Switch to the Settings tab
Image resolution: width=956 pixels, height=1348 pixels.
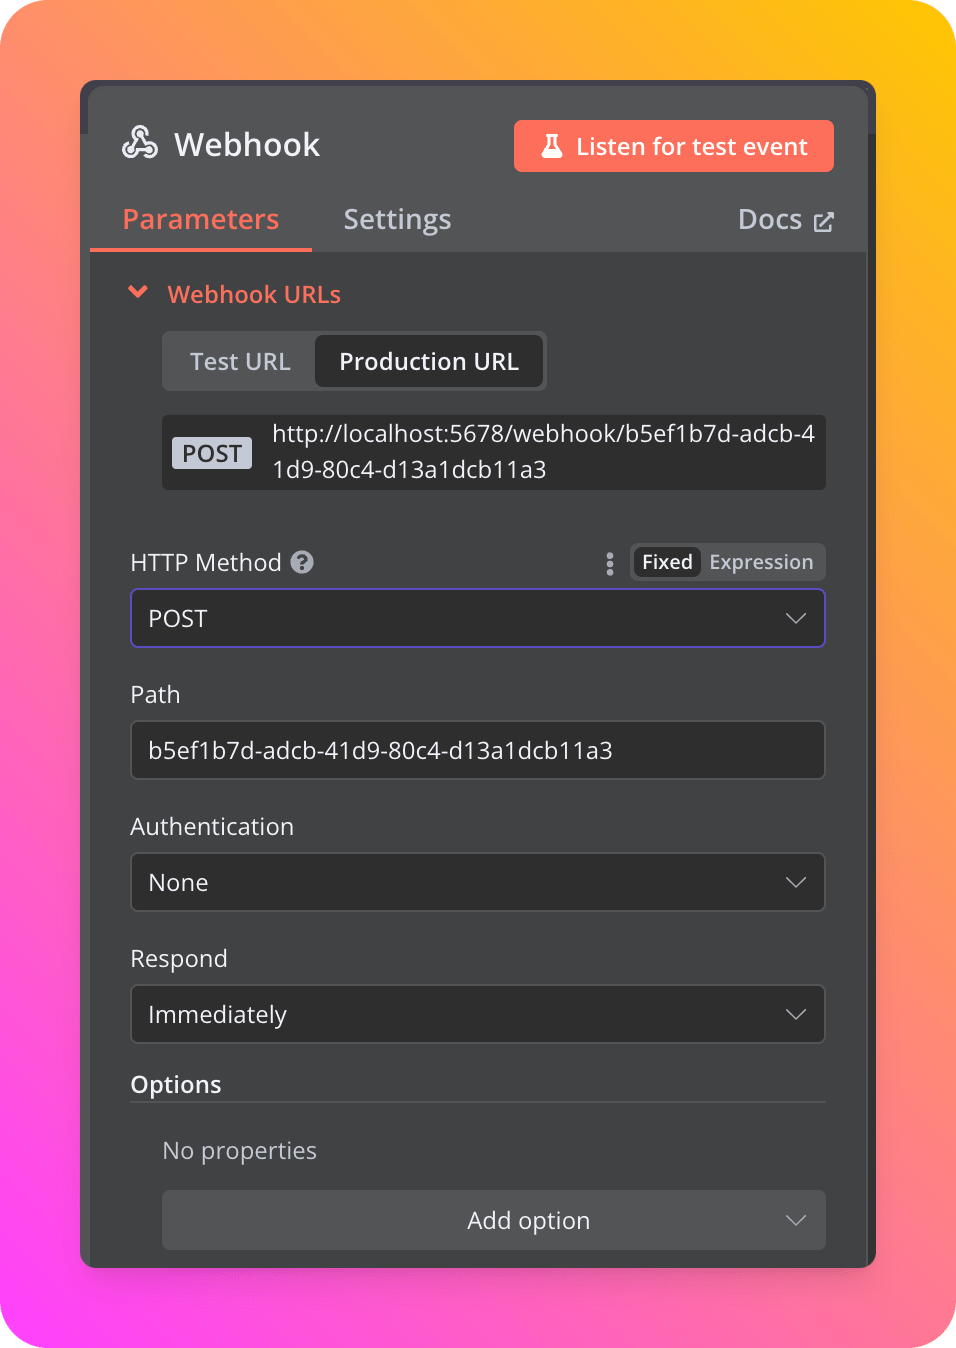point(397,219)
